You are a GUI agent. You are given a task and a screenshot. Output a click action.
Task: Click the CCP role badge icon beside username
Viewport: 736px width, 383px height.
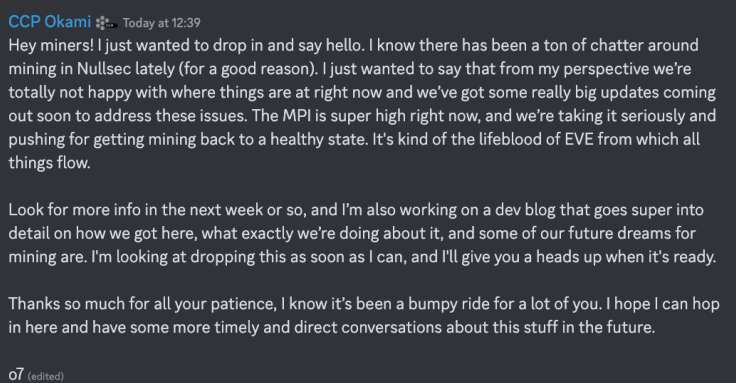pyautogui.click(x=106, y=23)
